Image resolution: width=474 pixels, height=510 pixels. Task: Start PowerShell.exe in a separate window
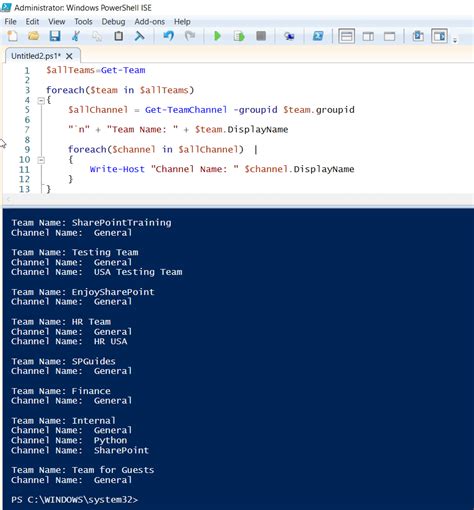(318, 36)
